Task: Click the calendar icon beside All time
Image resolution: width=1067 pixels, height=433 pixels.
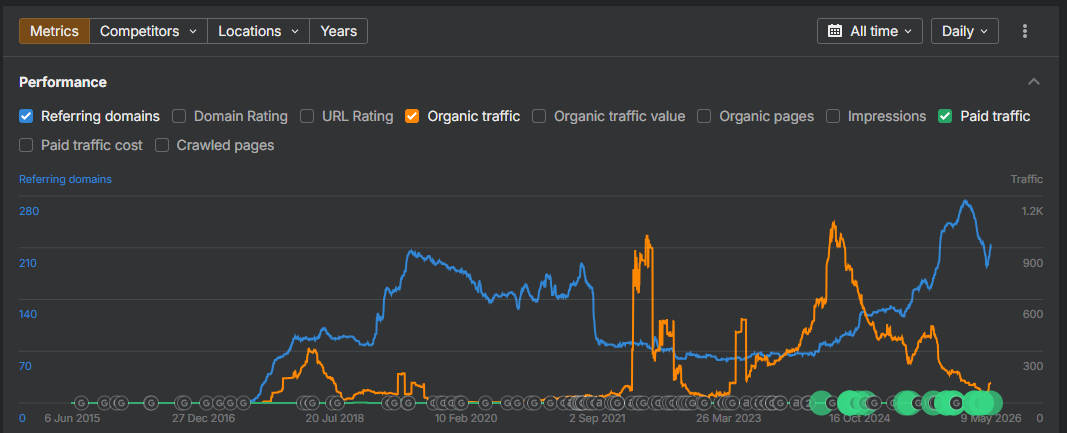Action: pyautogui.click(x=834, y=31)
